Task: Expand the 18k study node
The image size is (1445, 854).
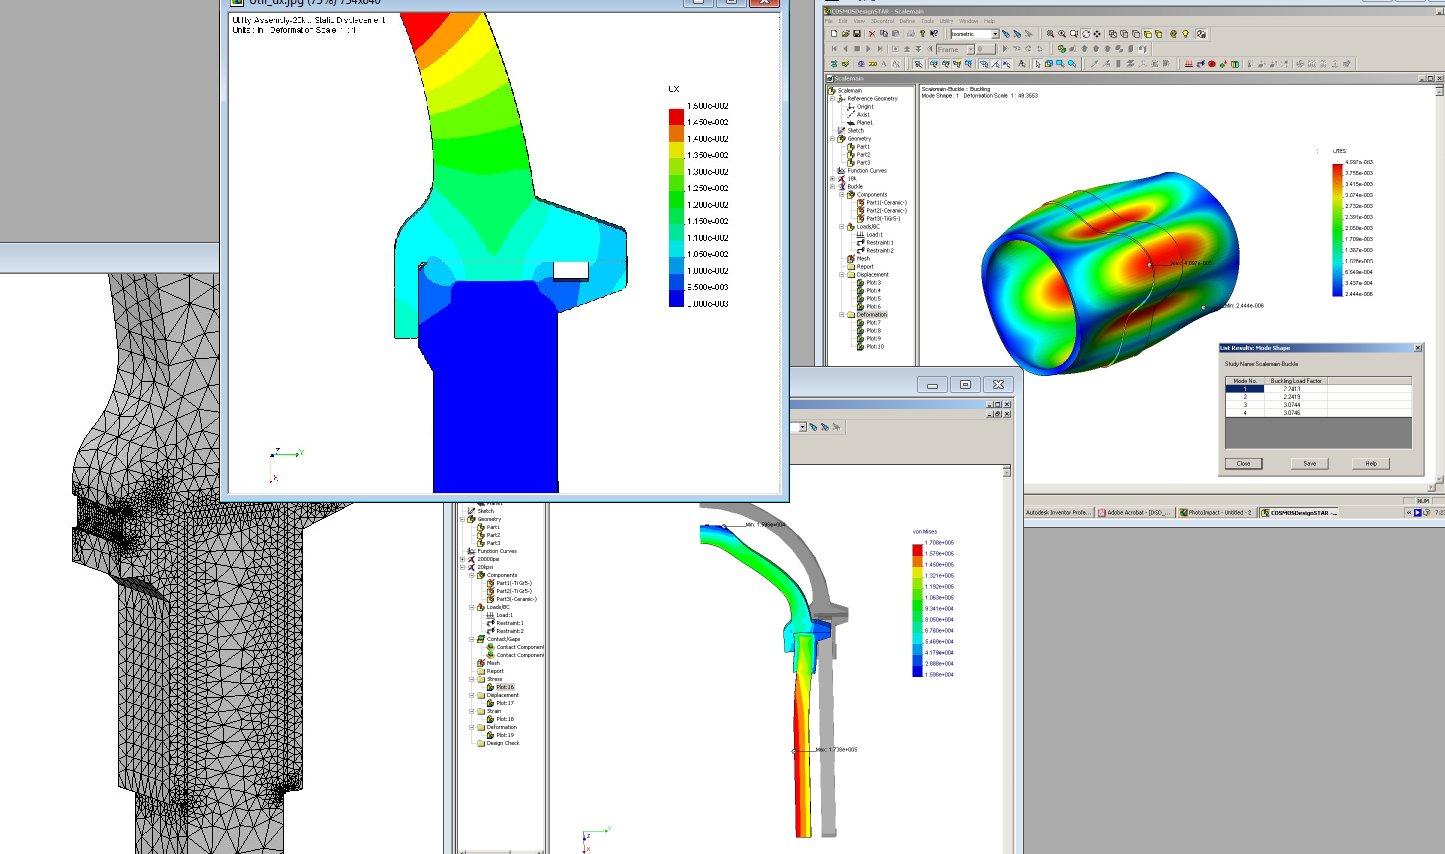Action: click(832, 179)
